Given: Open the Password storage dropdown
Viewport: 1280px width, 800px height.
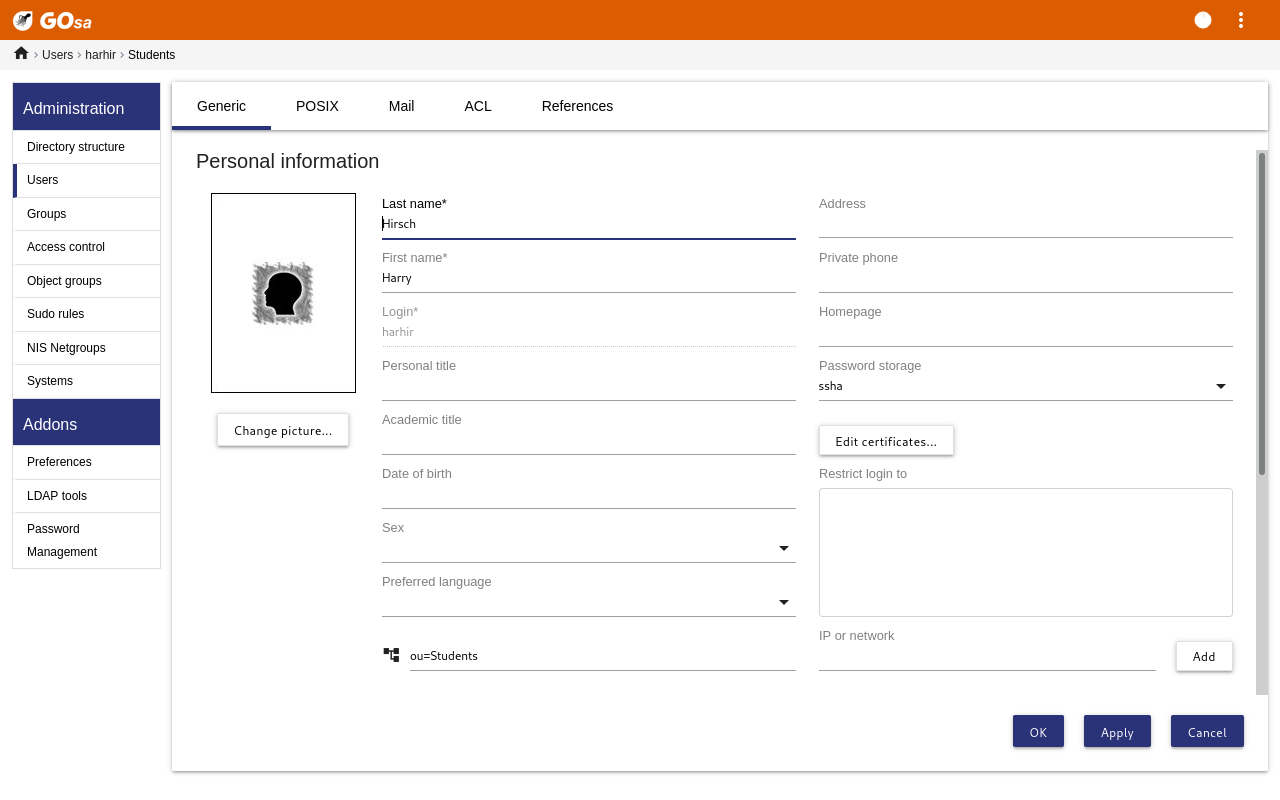Looking at the screenshot, I should click(1025, 386).
